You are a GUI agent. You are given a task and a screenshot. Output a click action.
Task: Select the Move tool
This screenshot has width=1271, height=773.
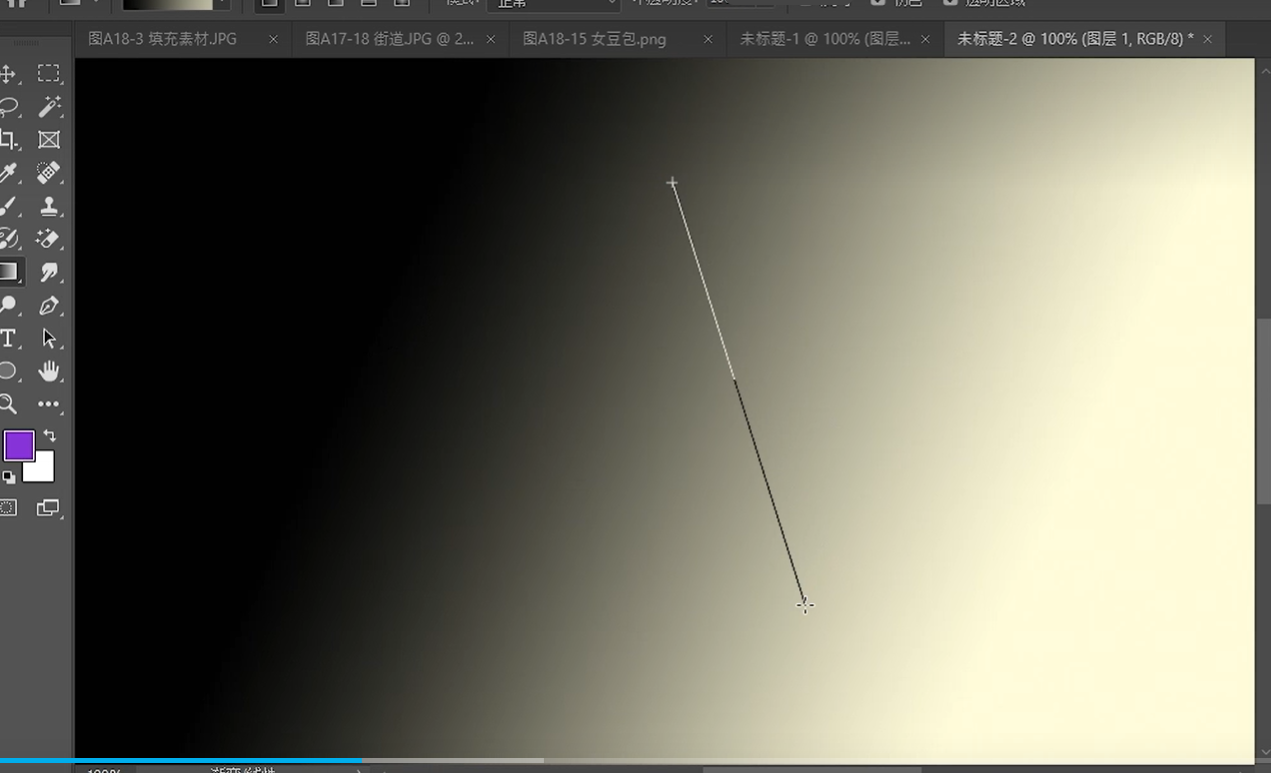[x=7, y=74]
